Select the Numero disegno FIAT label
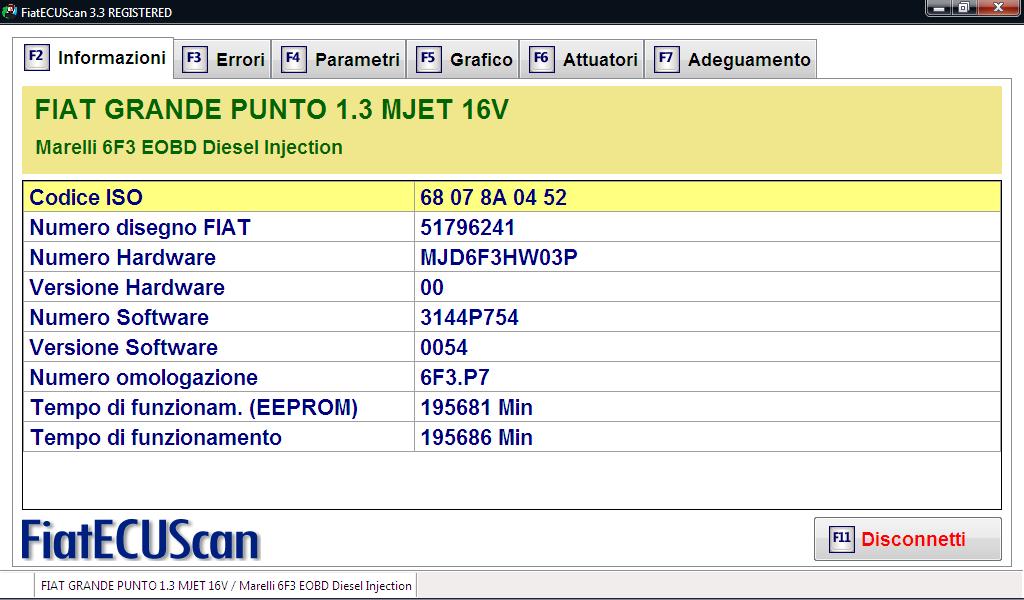 (140, 227)
